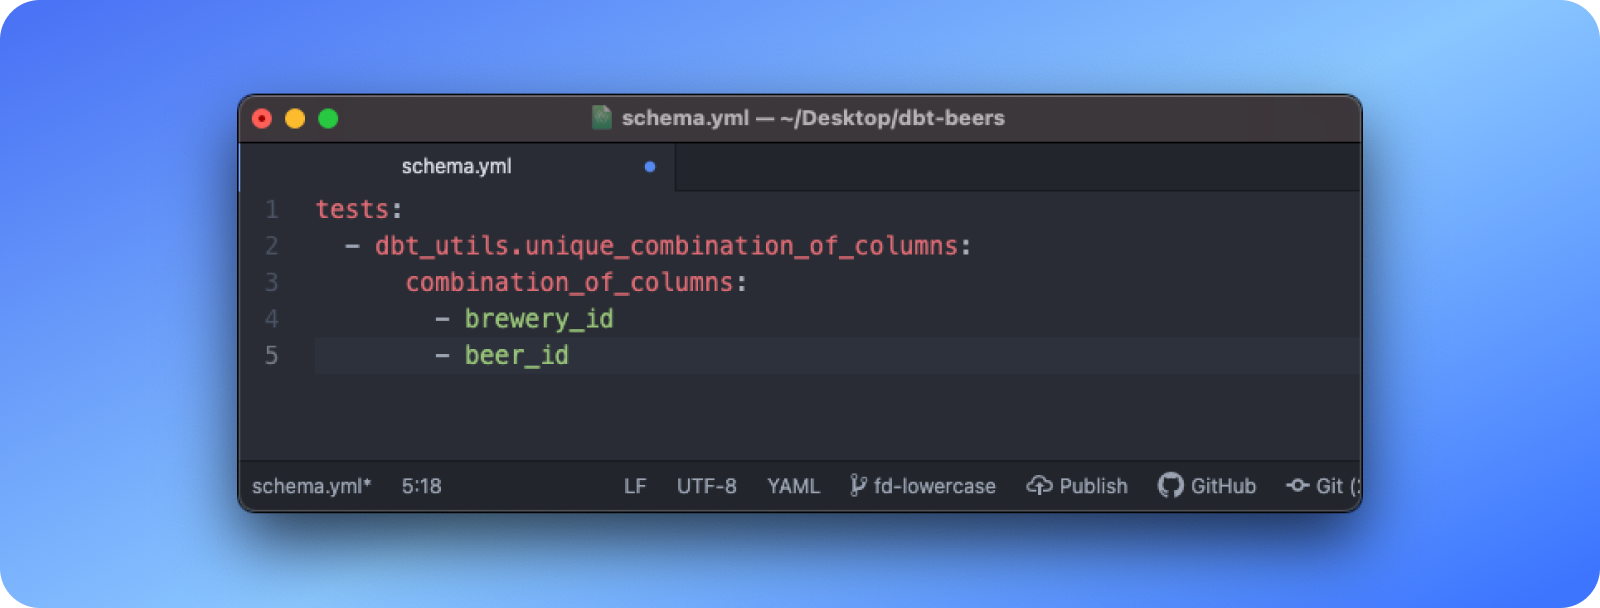Select the schema.yml editor tab
1600x608 pixels.
(456, 167)
